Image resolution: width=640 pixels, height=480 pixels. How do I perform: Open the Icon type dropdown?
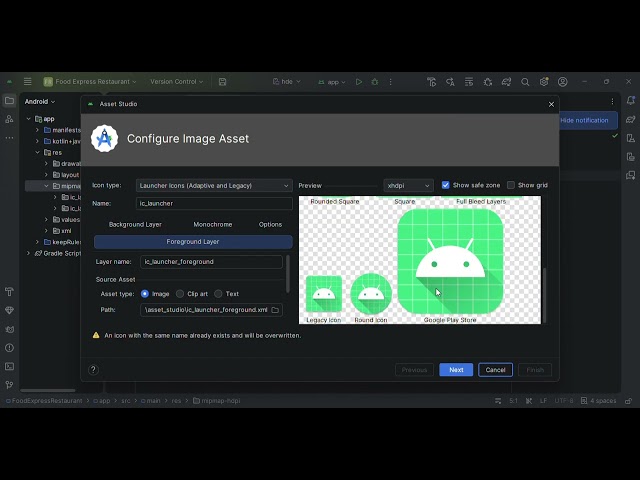pyautogui.click(x=214, y=185)
